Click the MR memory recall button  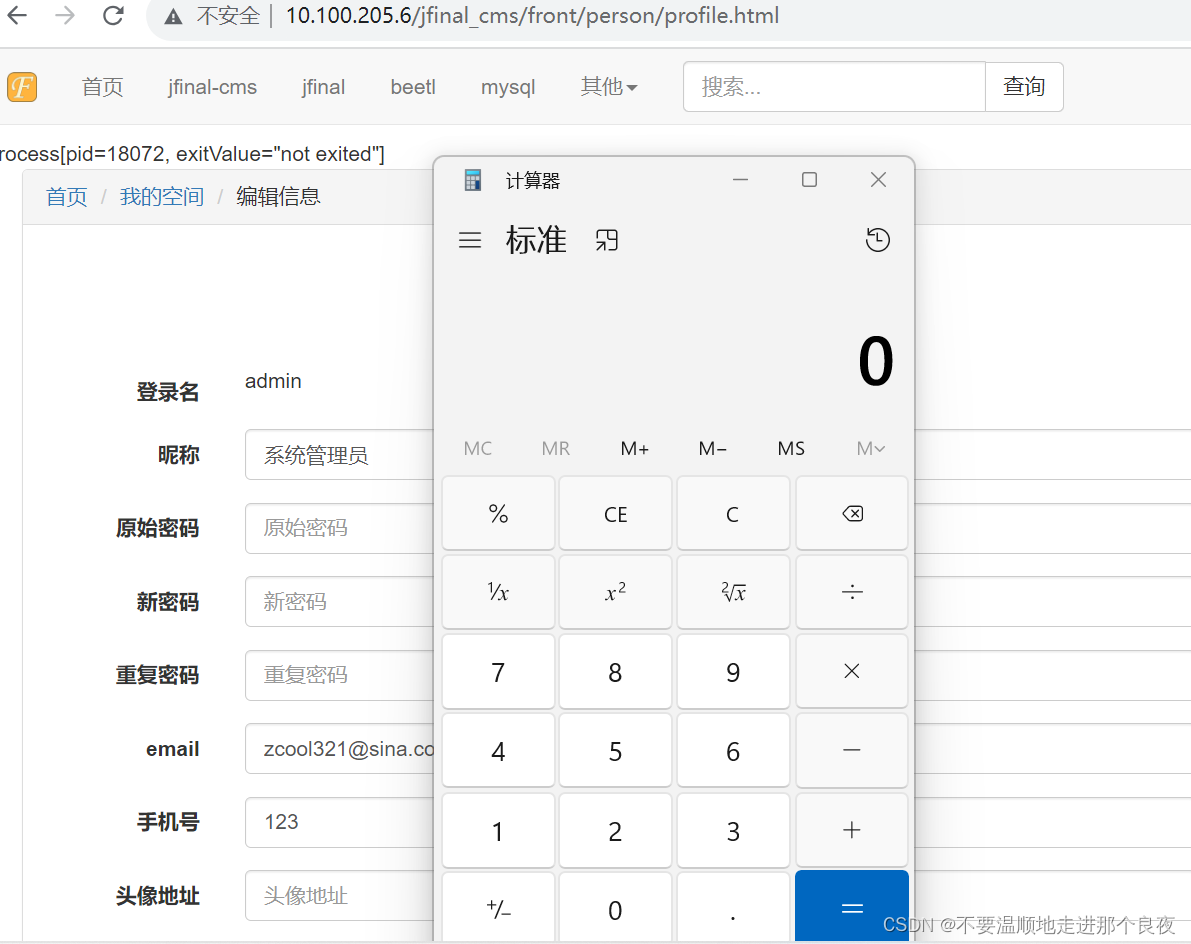coord(556,449)
